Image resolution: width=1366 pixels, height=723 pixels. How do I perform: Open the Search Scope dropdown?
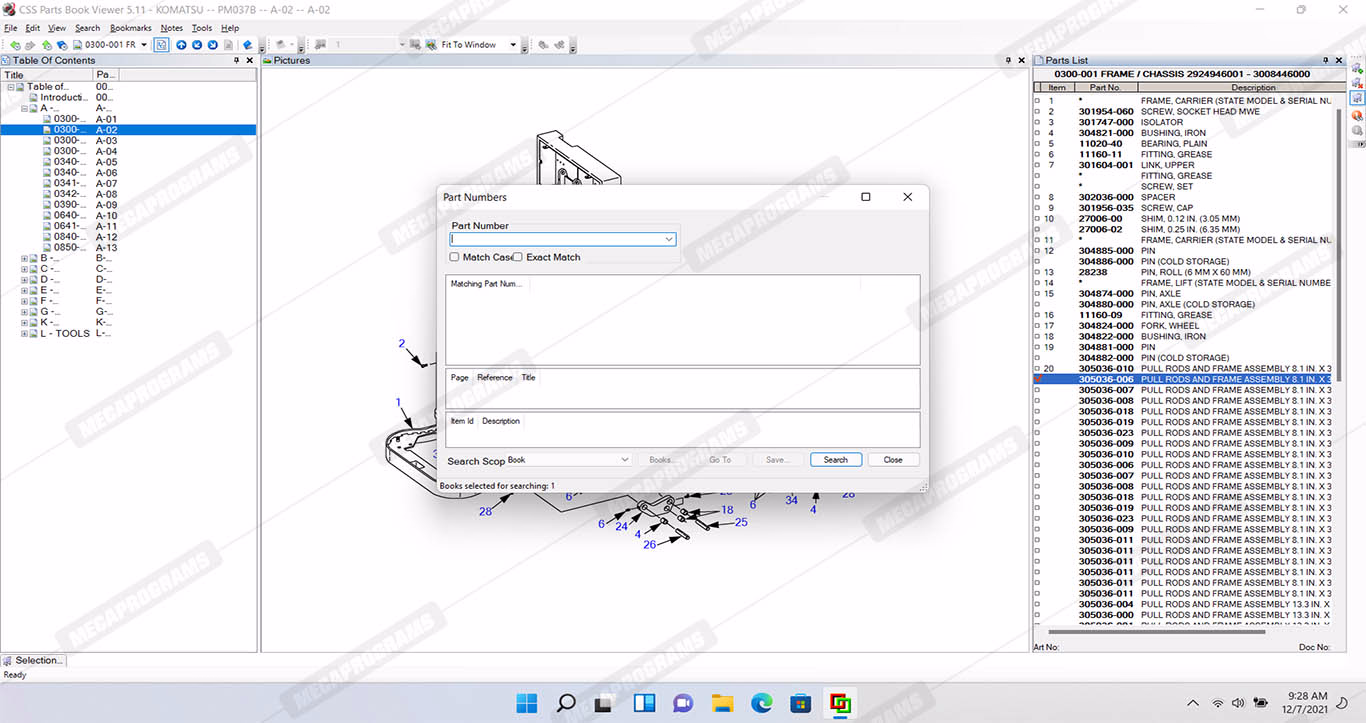click(x=624, y=460)
